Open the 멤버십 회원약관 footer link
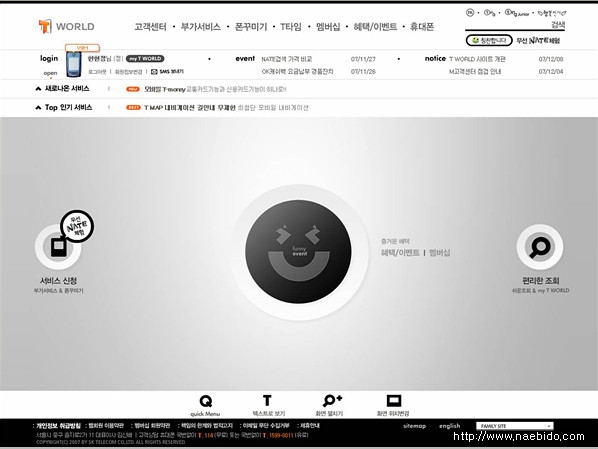Viewport: 598px width, 449px height. pos(152,425)
